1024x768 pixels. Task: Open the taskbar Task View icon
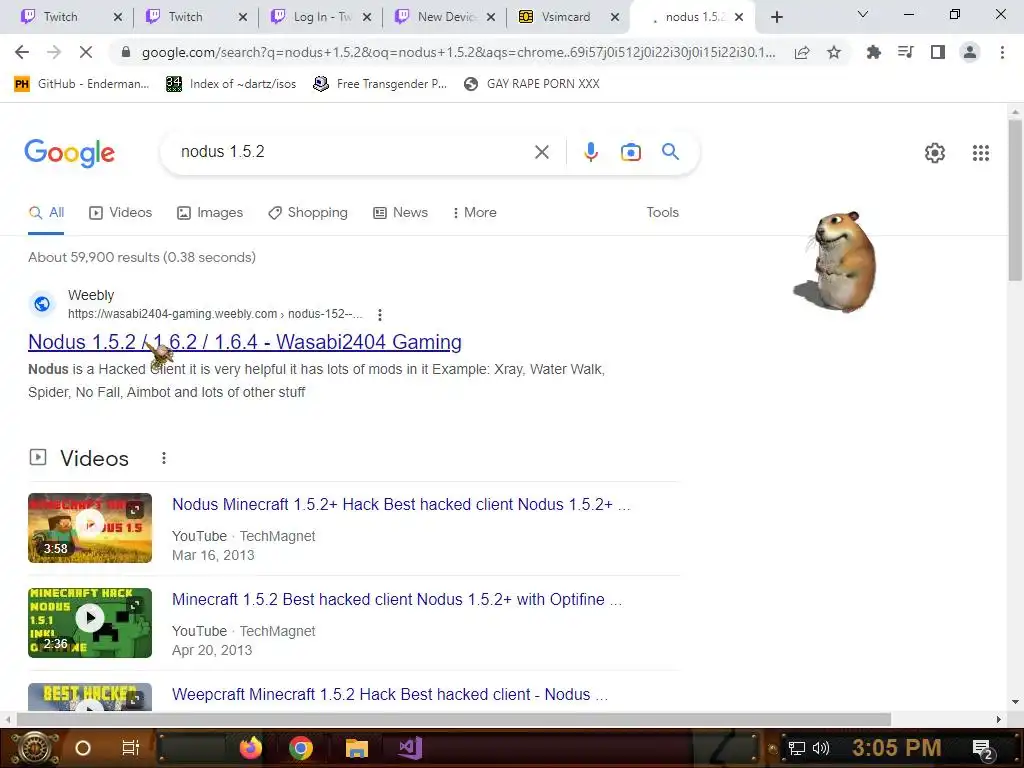pyautogui.click(x=131, y=748)
